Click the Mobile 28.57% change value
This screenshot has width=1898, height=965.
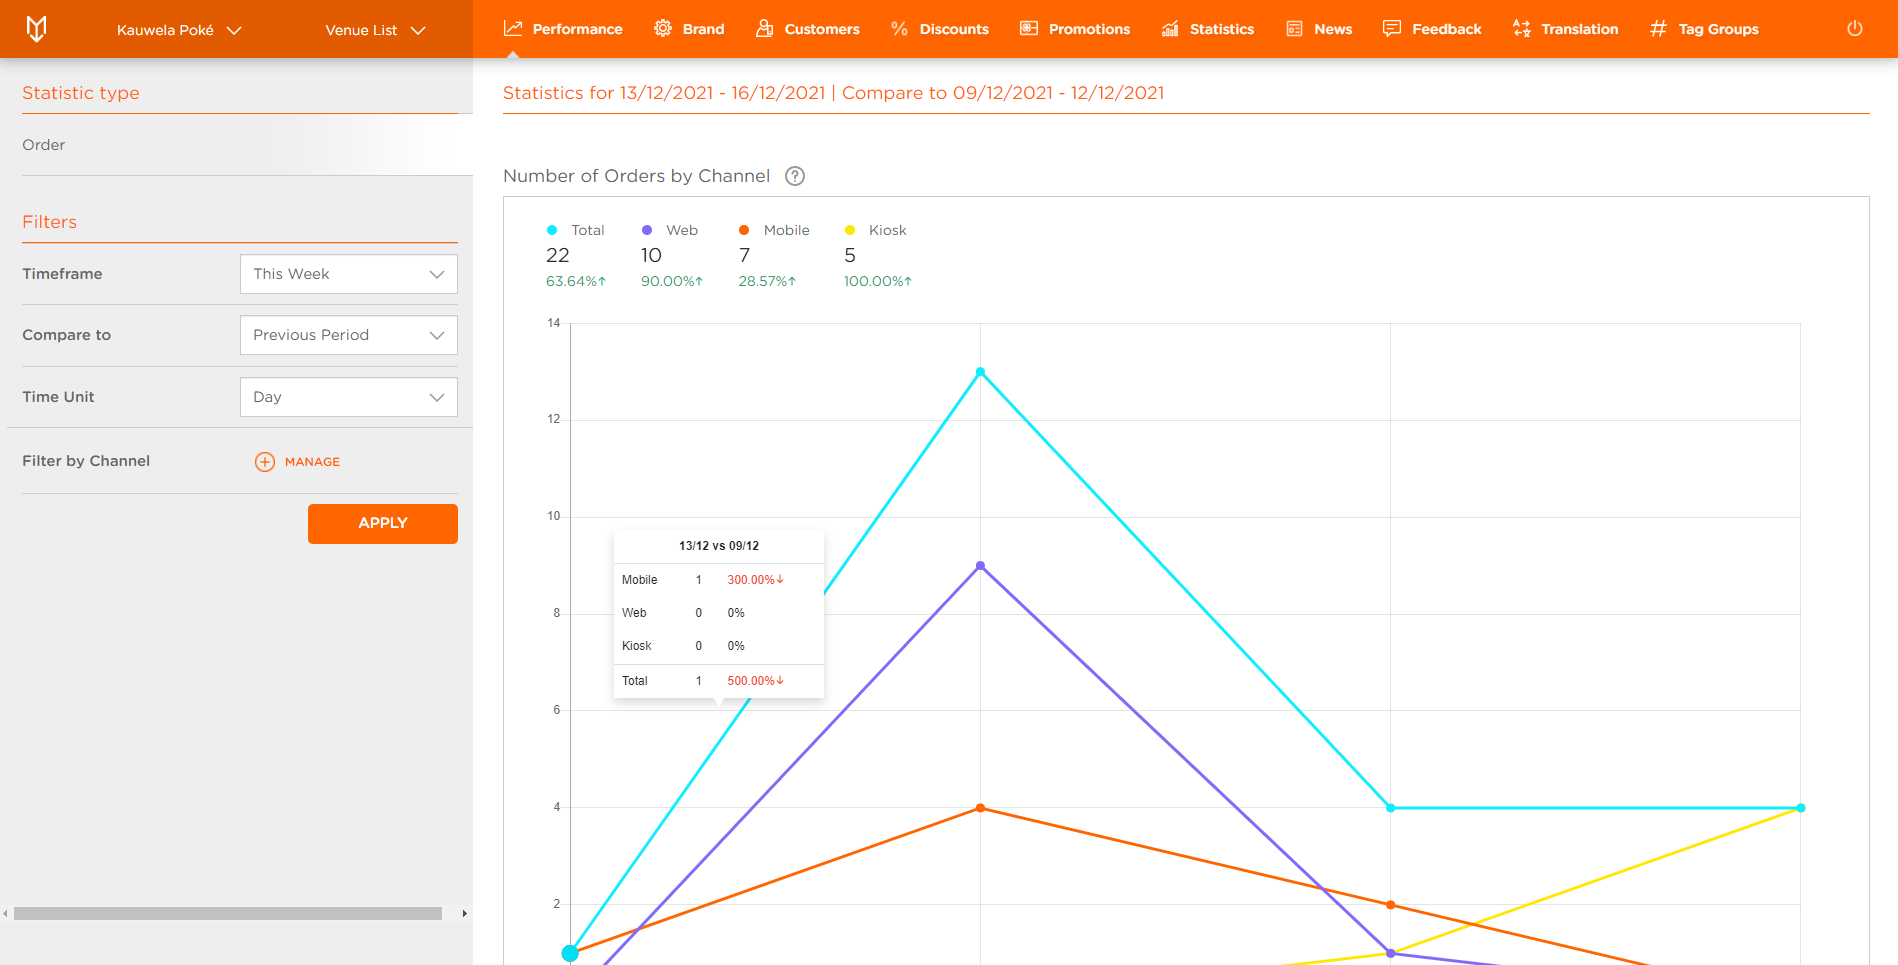click(767, 281)
